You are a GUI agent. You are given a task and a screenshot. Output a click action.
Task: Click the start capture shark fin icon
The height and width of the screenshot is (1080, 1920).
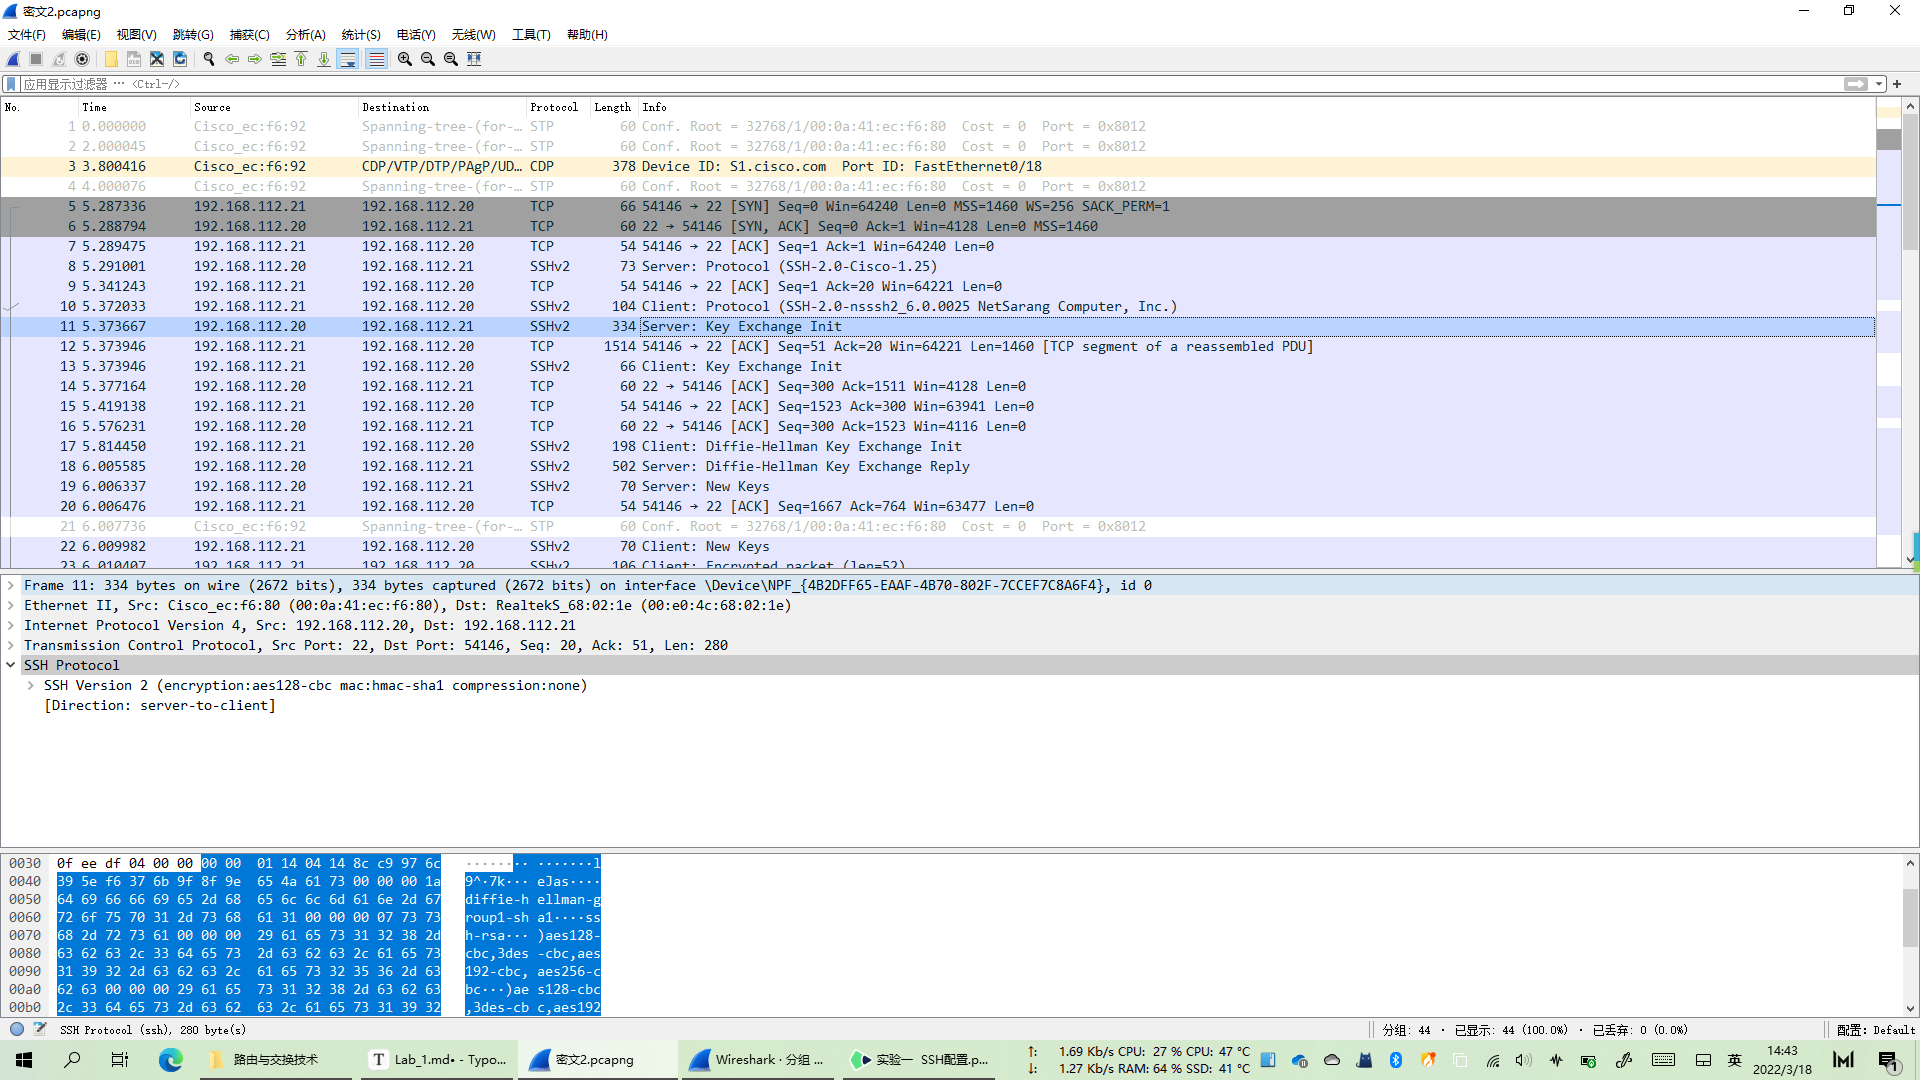pyautogui.click(x=14, y=59)
